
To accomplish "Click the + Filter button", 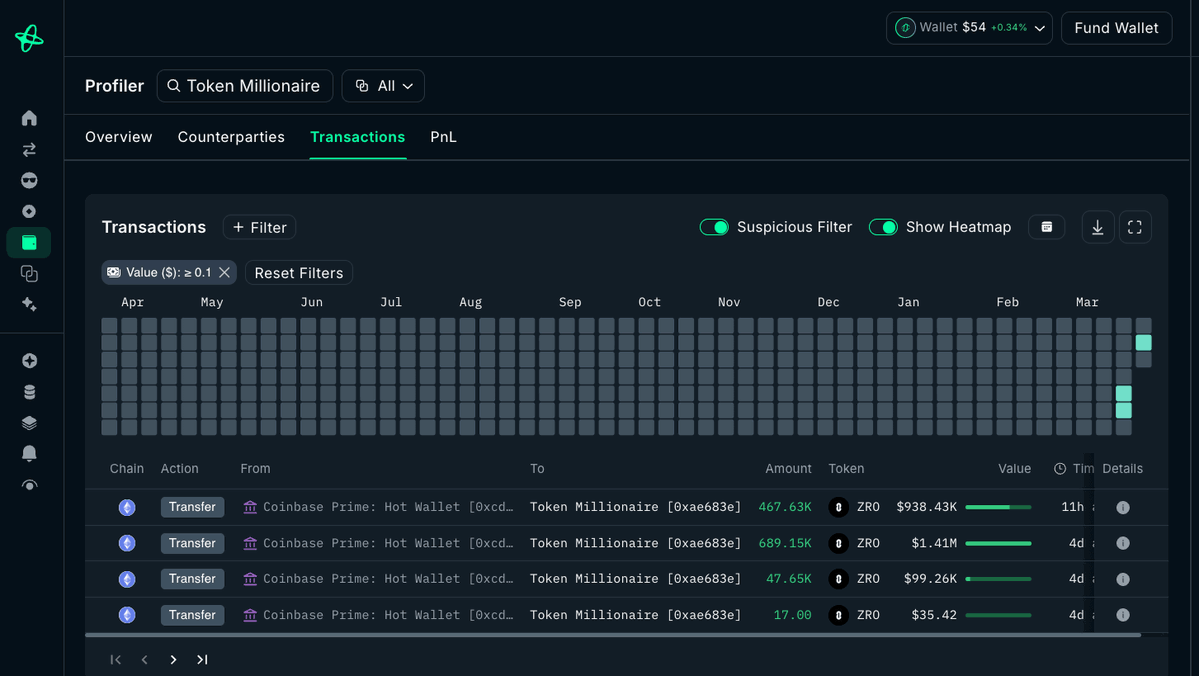I will (x=259, y=227).
